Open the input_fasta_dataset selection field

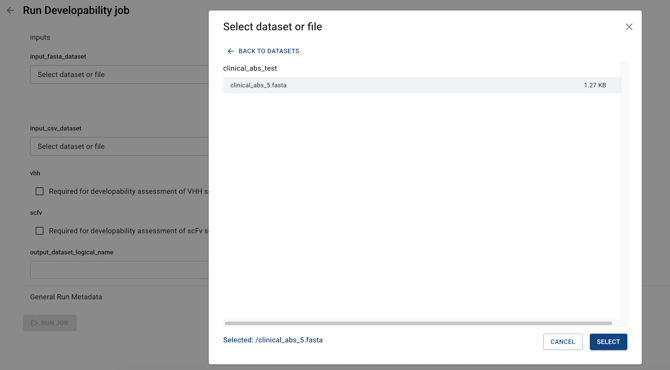coord(119,74)
